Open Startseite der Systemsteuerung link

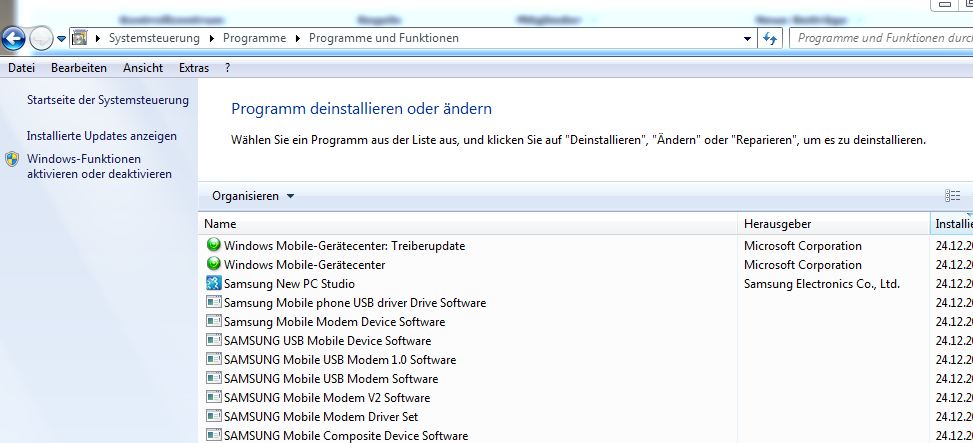point(107,100)
